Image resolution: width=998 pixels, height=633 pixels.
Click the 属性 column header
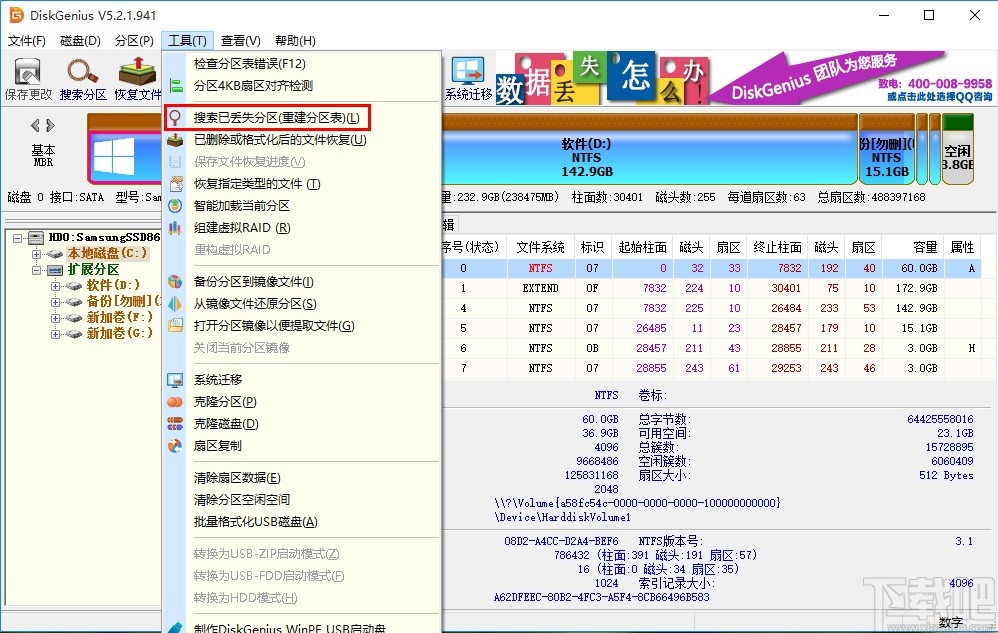pos(962,247)
